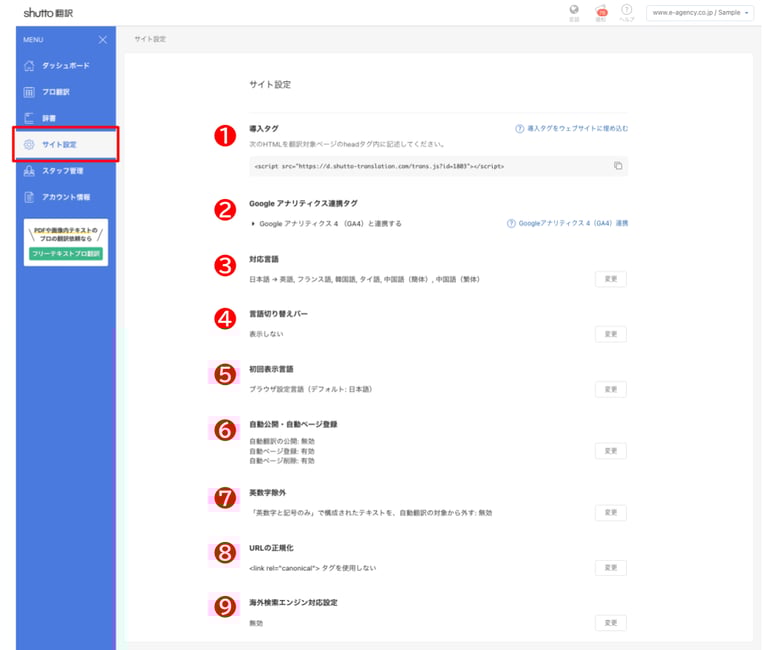781x650 pixels.
Task: Click 変更 button for URLの正規化
Action: click(611, 568)
